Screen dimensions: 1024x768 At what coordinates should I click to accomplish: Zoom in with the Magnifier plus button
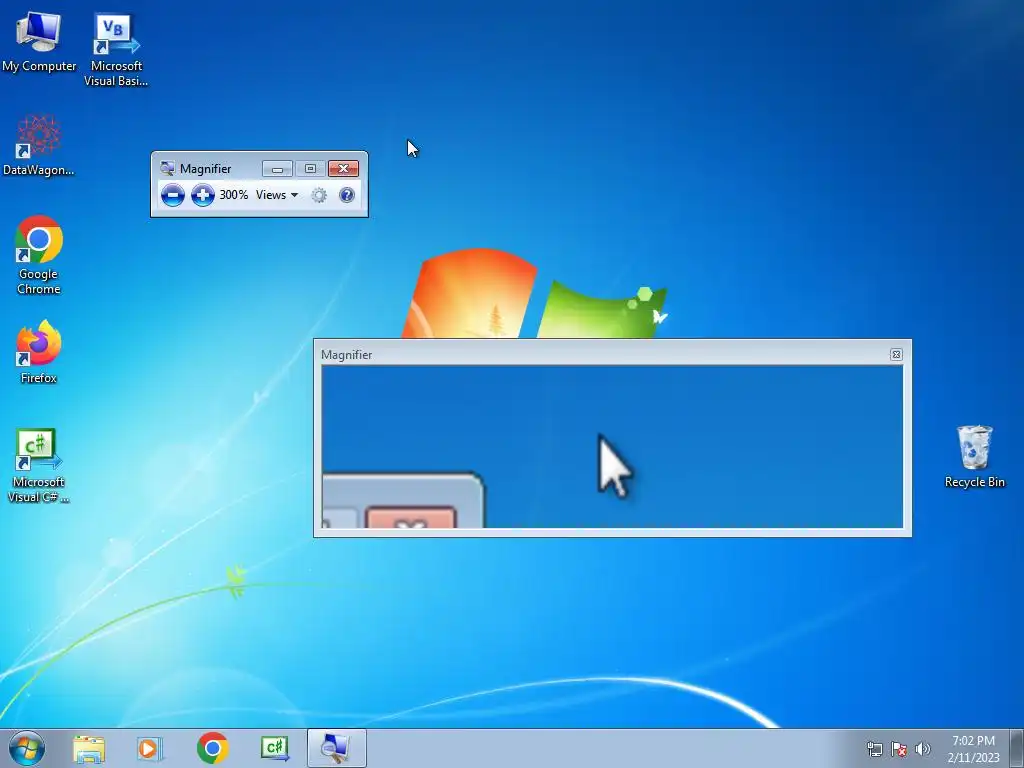pyautogui.click(x=202, y=195)
